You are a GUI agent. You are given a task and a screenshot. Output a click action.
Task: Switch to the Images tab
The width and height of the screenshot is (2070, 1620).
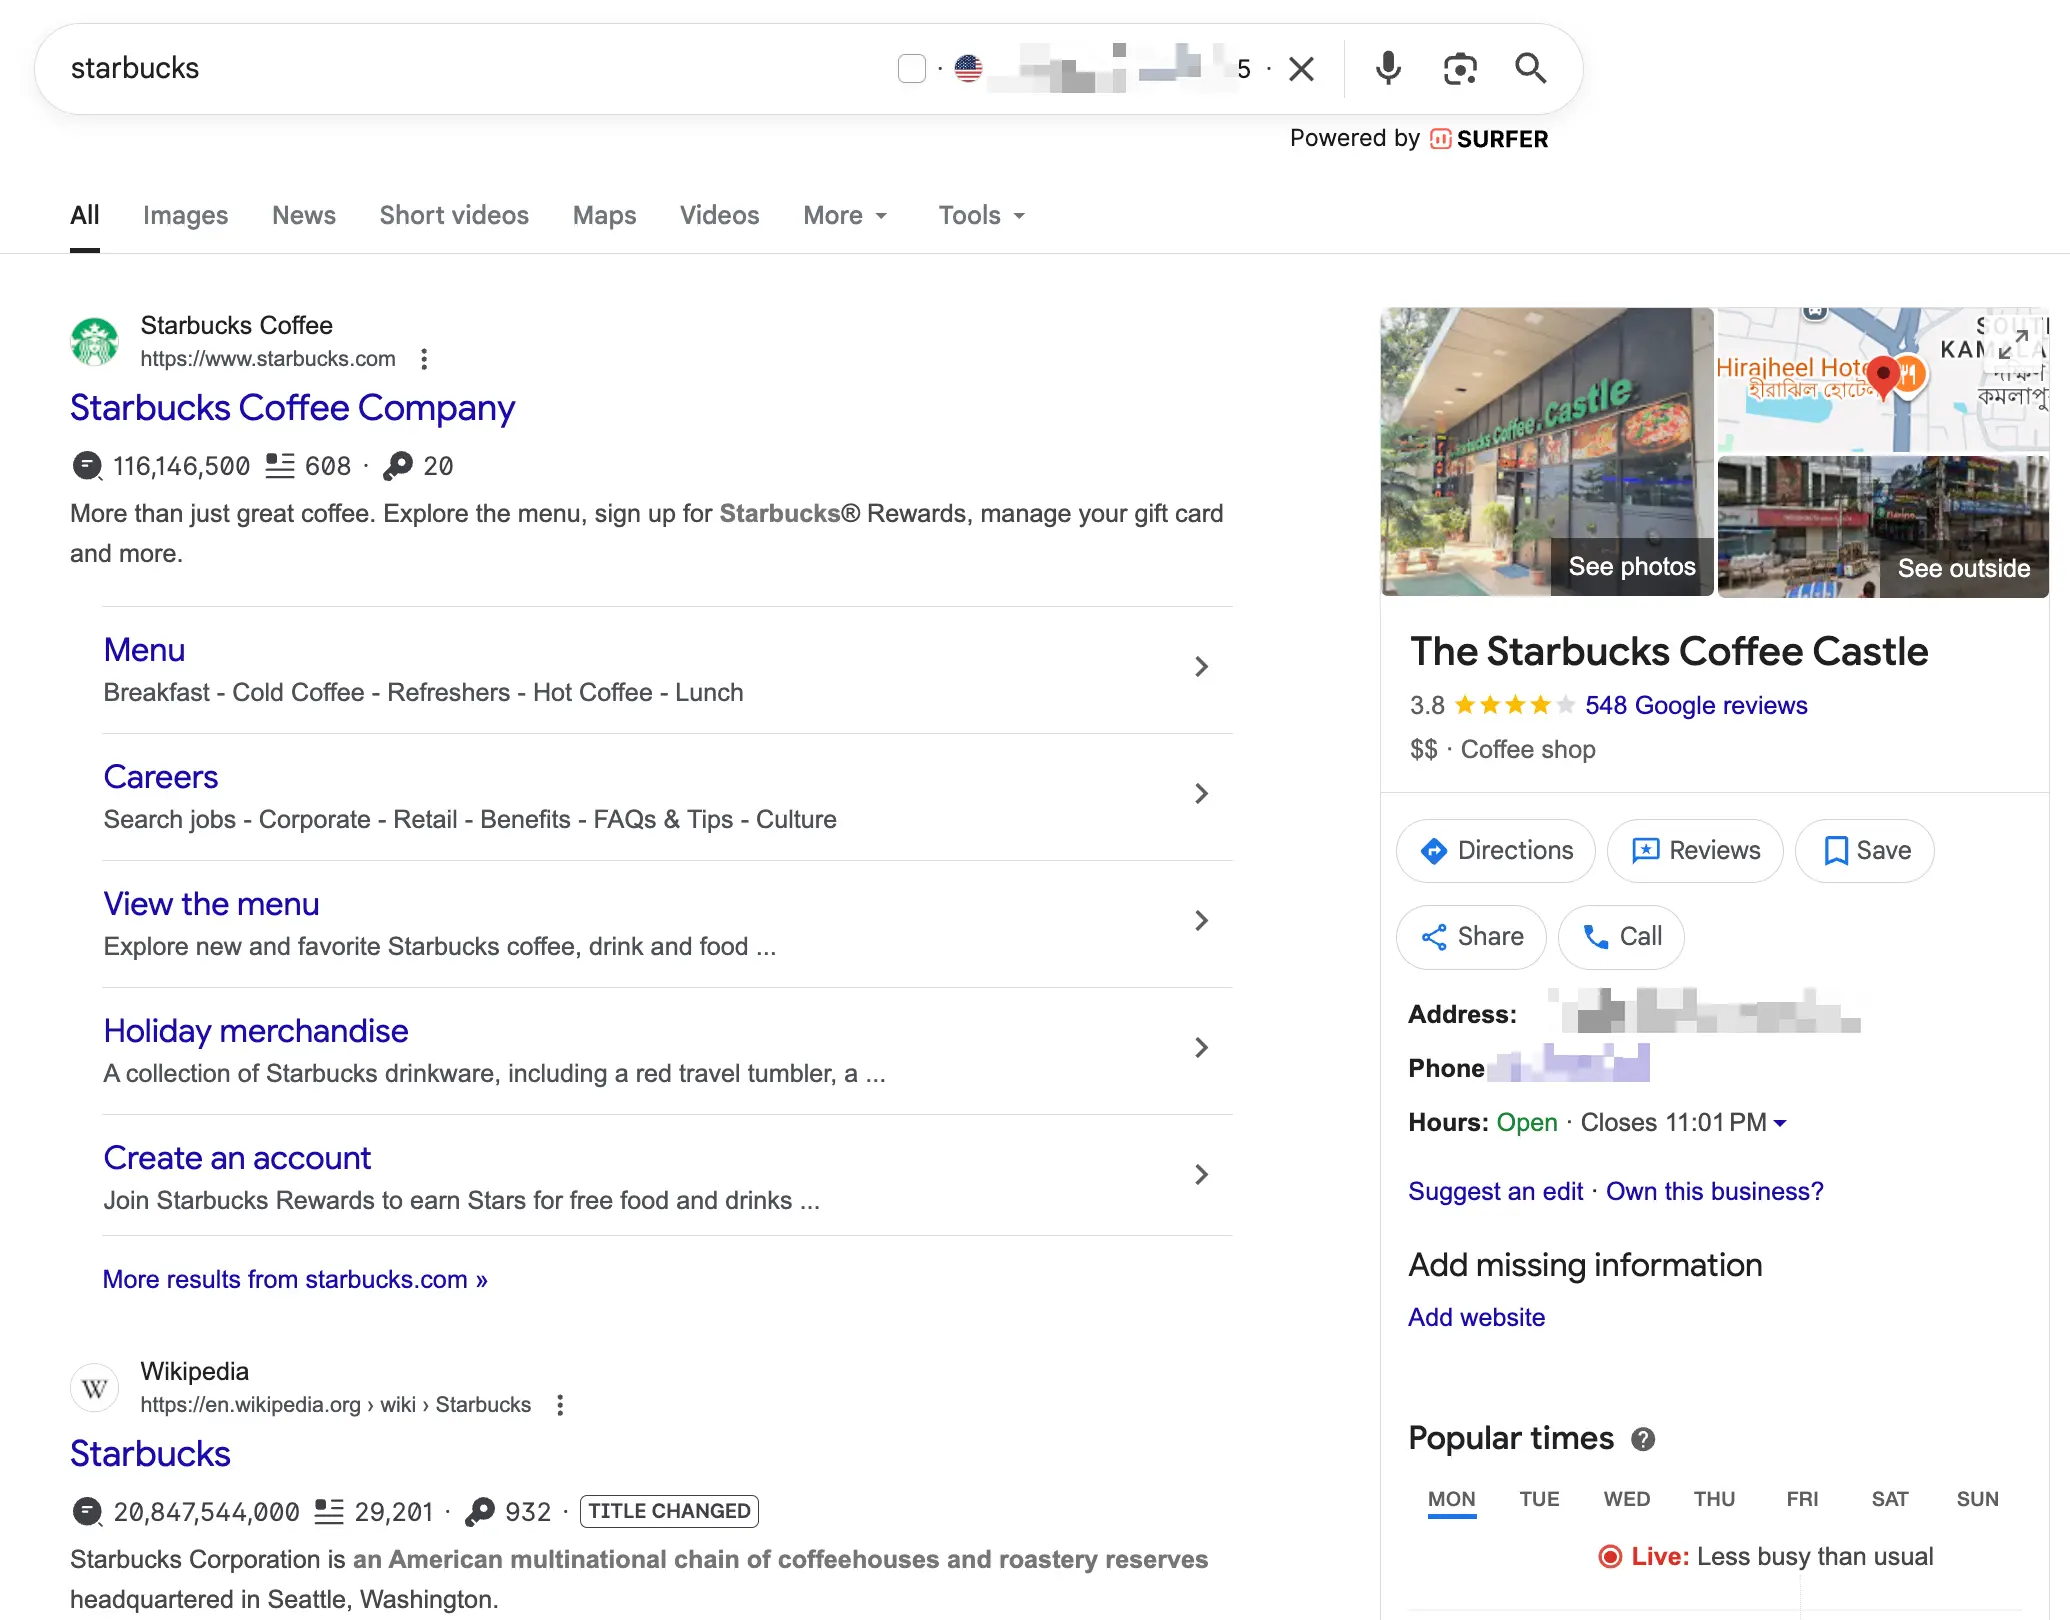tap(185, 215)
